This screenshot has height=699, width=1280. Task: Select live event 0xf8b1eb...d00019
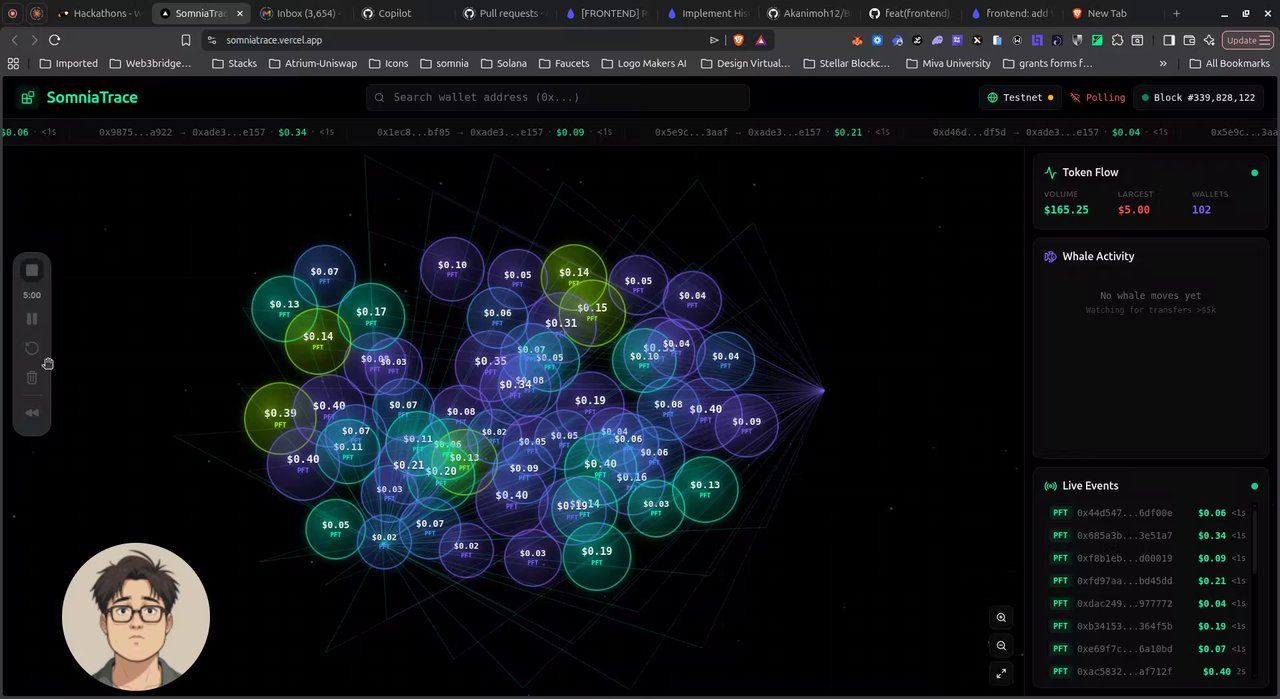click(1146, 559)
